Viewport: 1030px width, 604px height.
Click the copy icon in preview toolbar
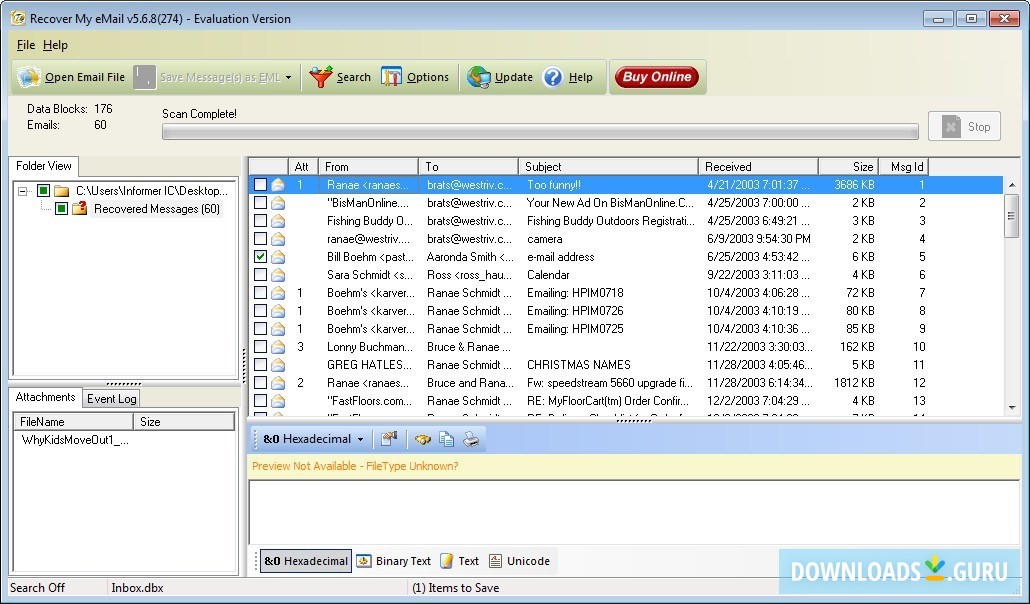447,439
